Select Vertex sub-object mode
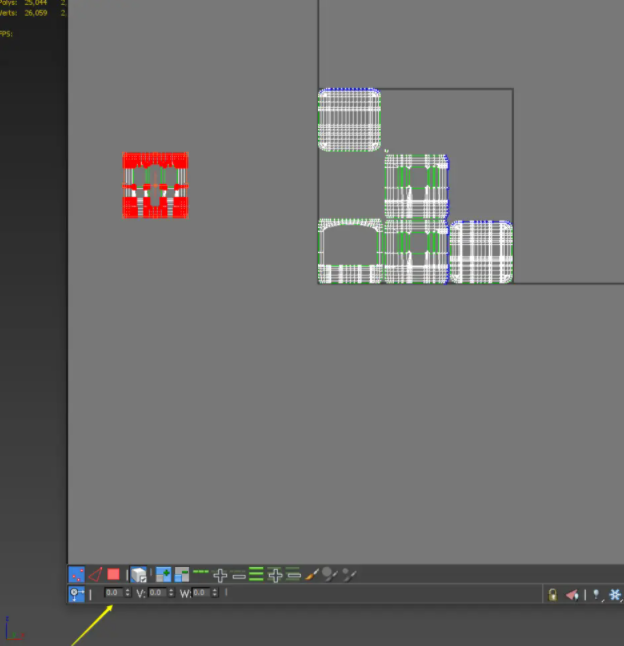 click(77, 574)
